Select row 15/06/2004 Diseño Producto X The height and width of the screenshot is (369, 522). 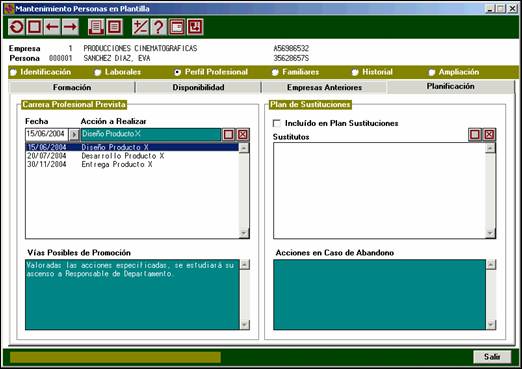pyautogui.click(x=132, y=147)
